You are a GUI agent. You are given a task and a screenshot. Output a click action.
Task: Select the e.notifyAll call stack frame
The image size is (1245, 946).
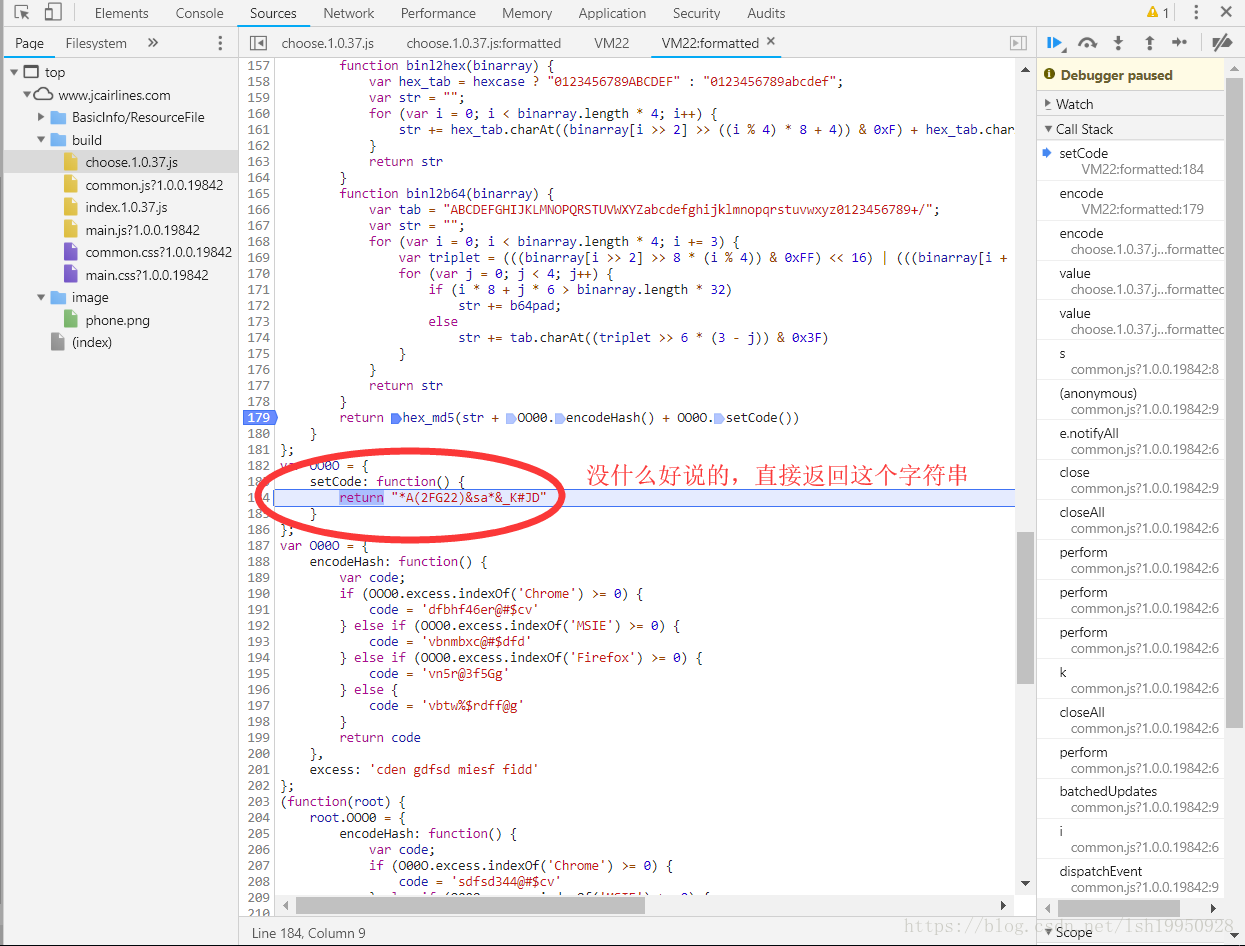(1130, 441)
